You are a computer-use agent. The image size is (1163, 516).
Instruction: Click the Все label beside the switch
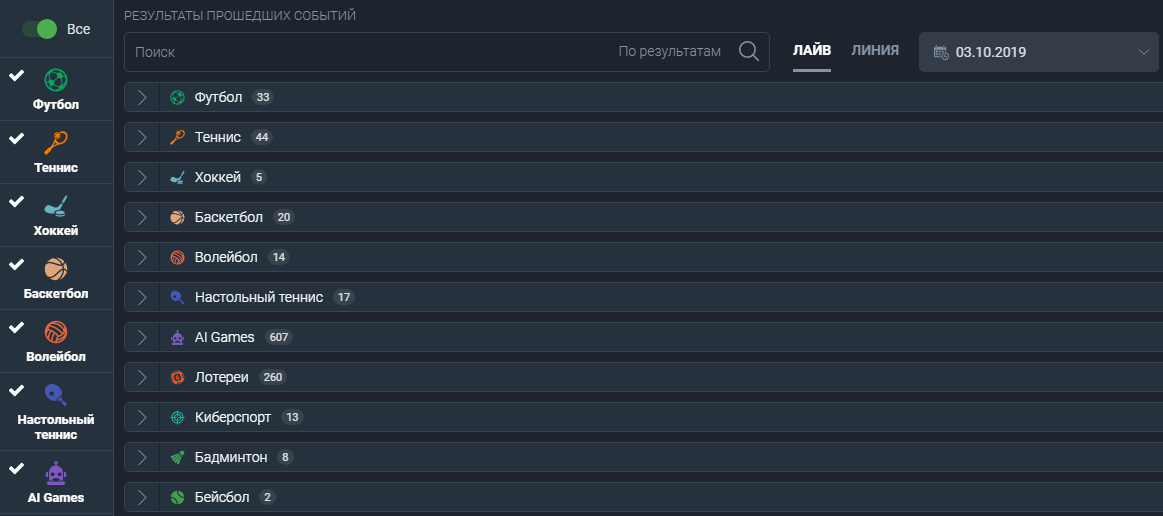(79, 30)
